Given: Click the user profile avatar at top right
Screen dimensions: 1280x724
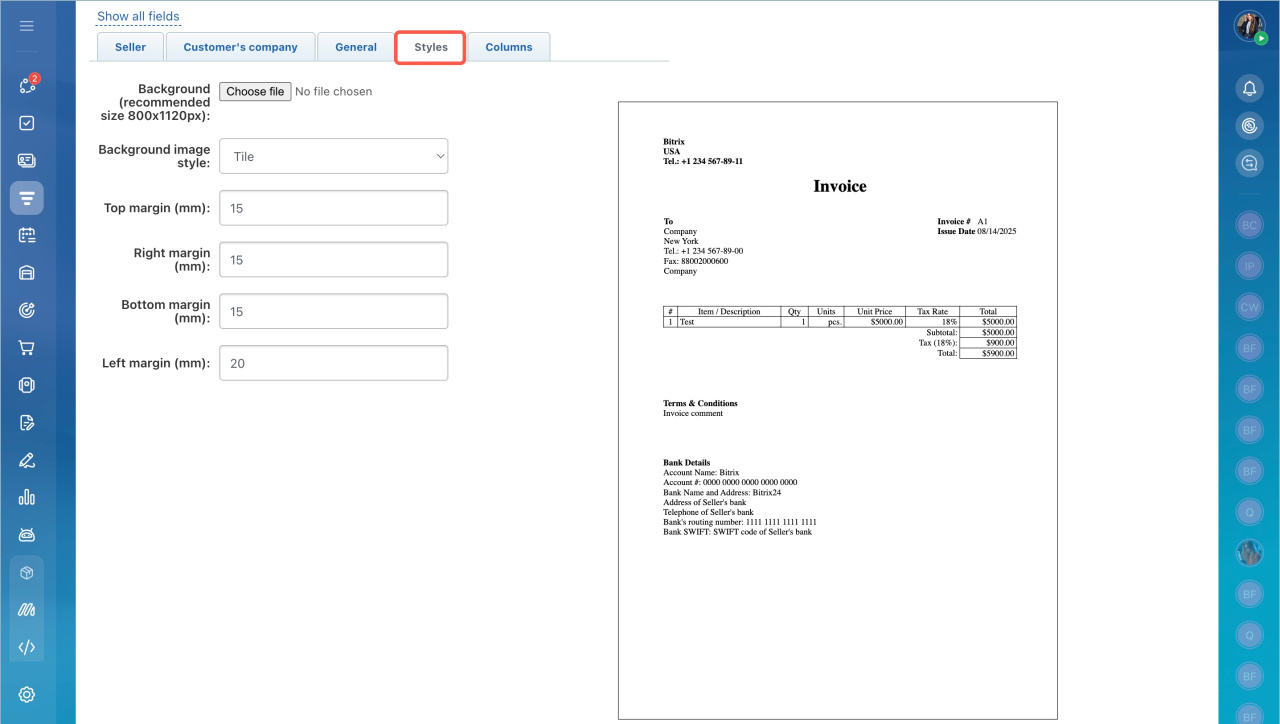Looking at the screenshot, I should 1249,26.
